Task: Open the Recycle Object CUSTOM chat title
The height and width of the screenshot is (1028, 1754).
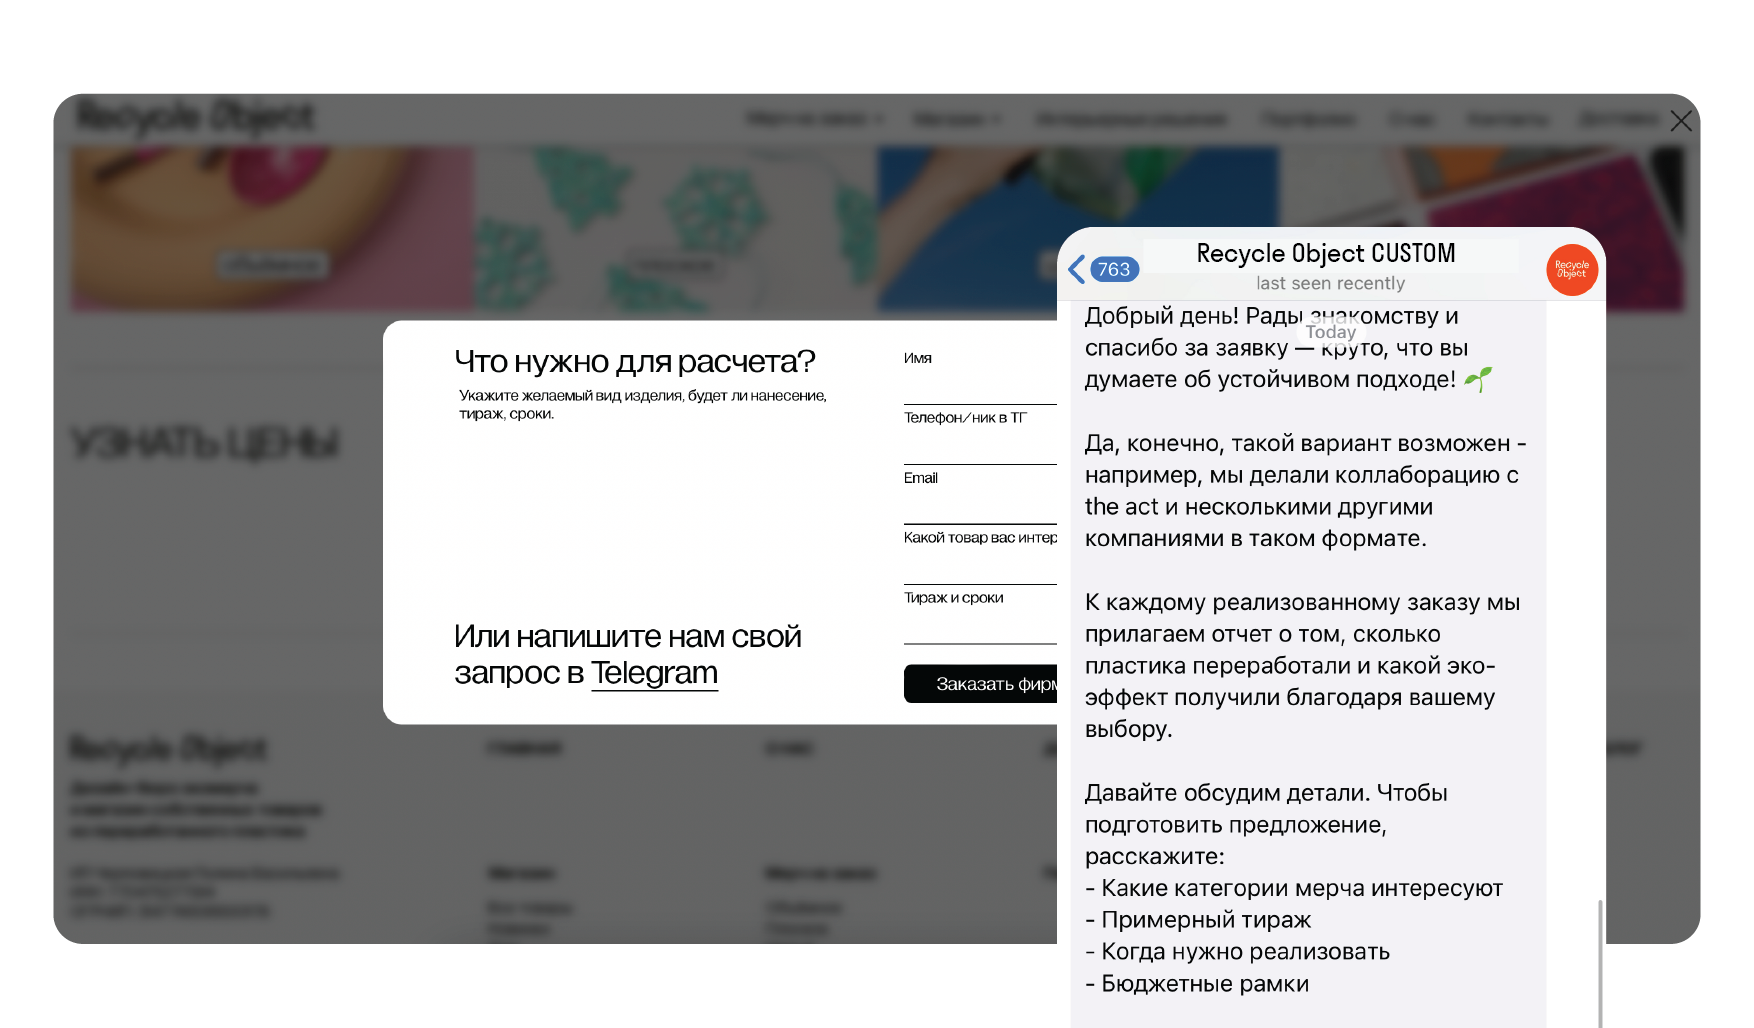Action: pos(1325,254)
